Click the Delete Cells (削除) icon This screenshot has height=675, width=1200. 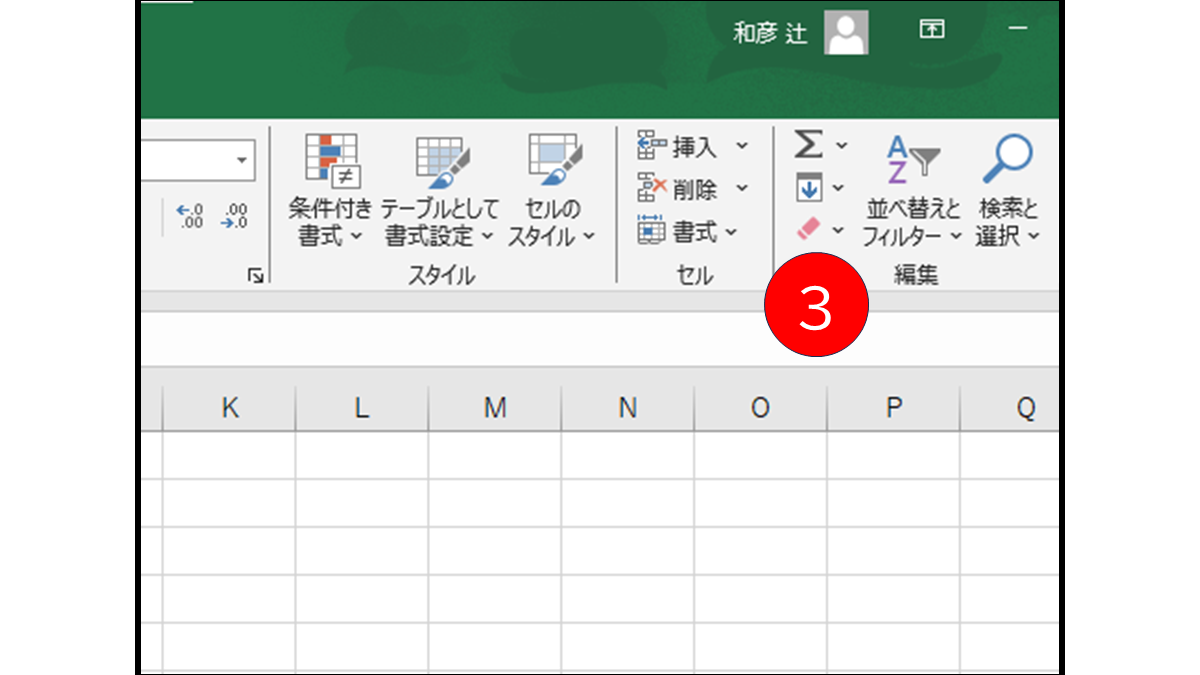[x=652, y=188]
